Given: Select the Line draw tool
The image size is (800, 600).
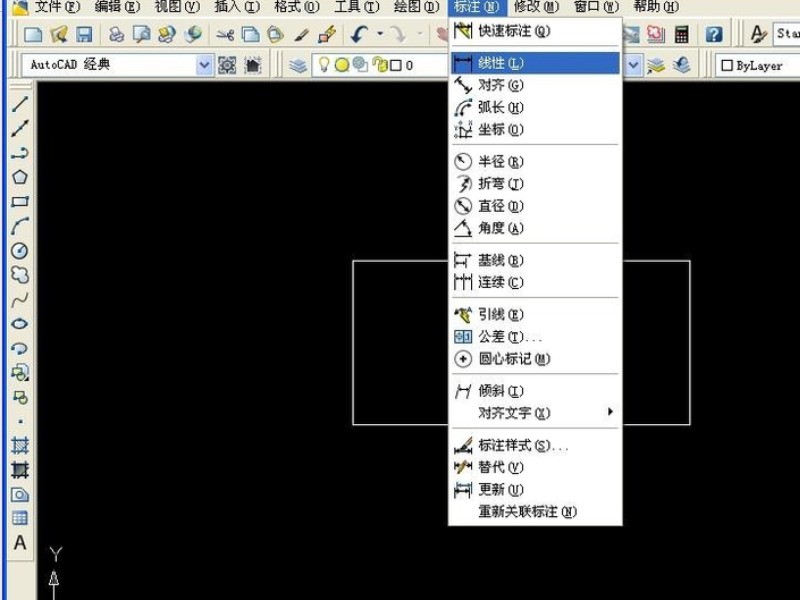Looking at the screenshot, I should pyautogui.click(x=19, y=104).
